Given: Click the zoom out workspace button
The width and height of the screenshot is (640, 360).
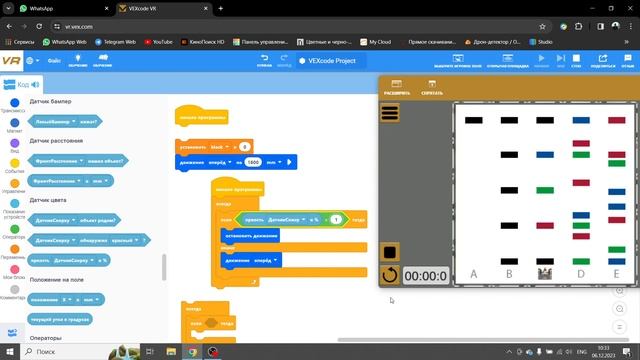Looking at the screenshot, I should coord(620,309).
